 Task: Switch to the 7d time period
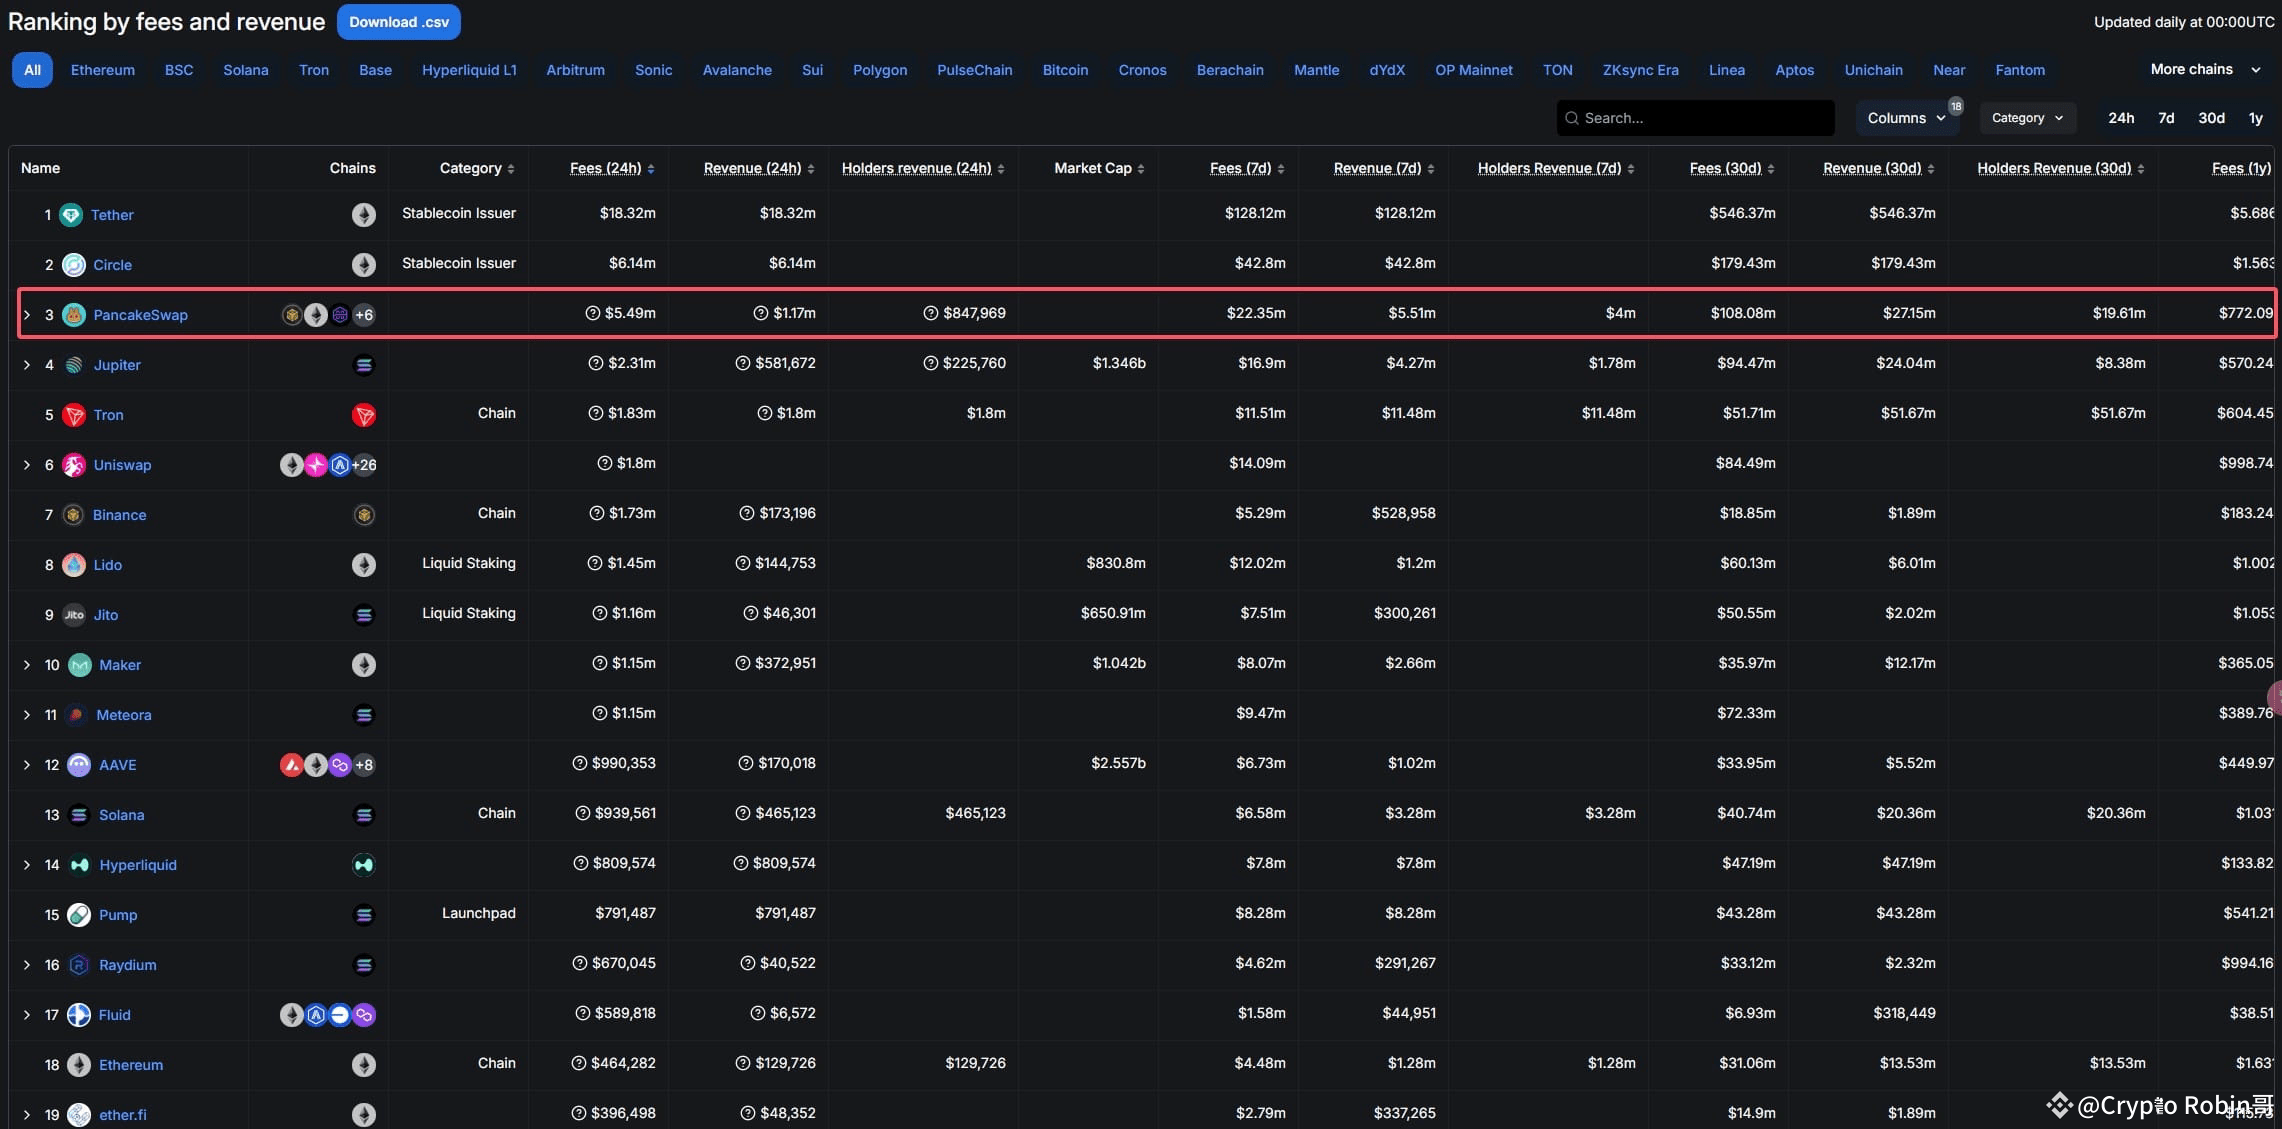2166,118
